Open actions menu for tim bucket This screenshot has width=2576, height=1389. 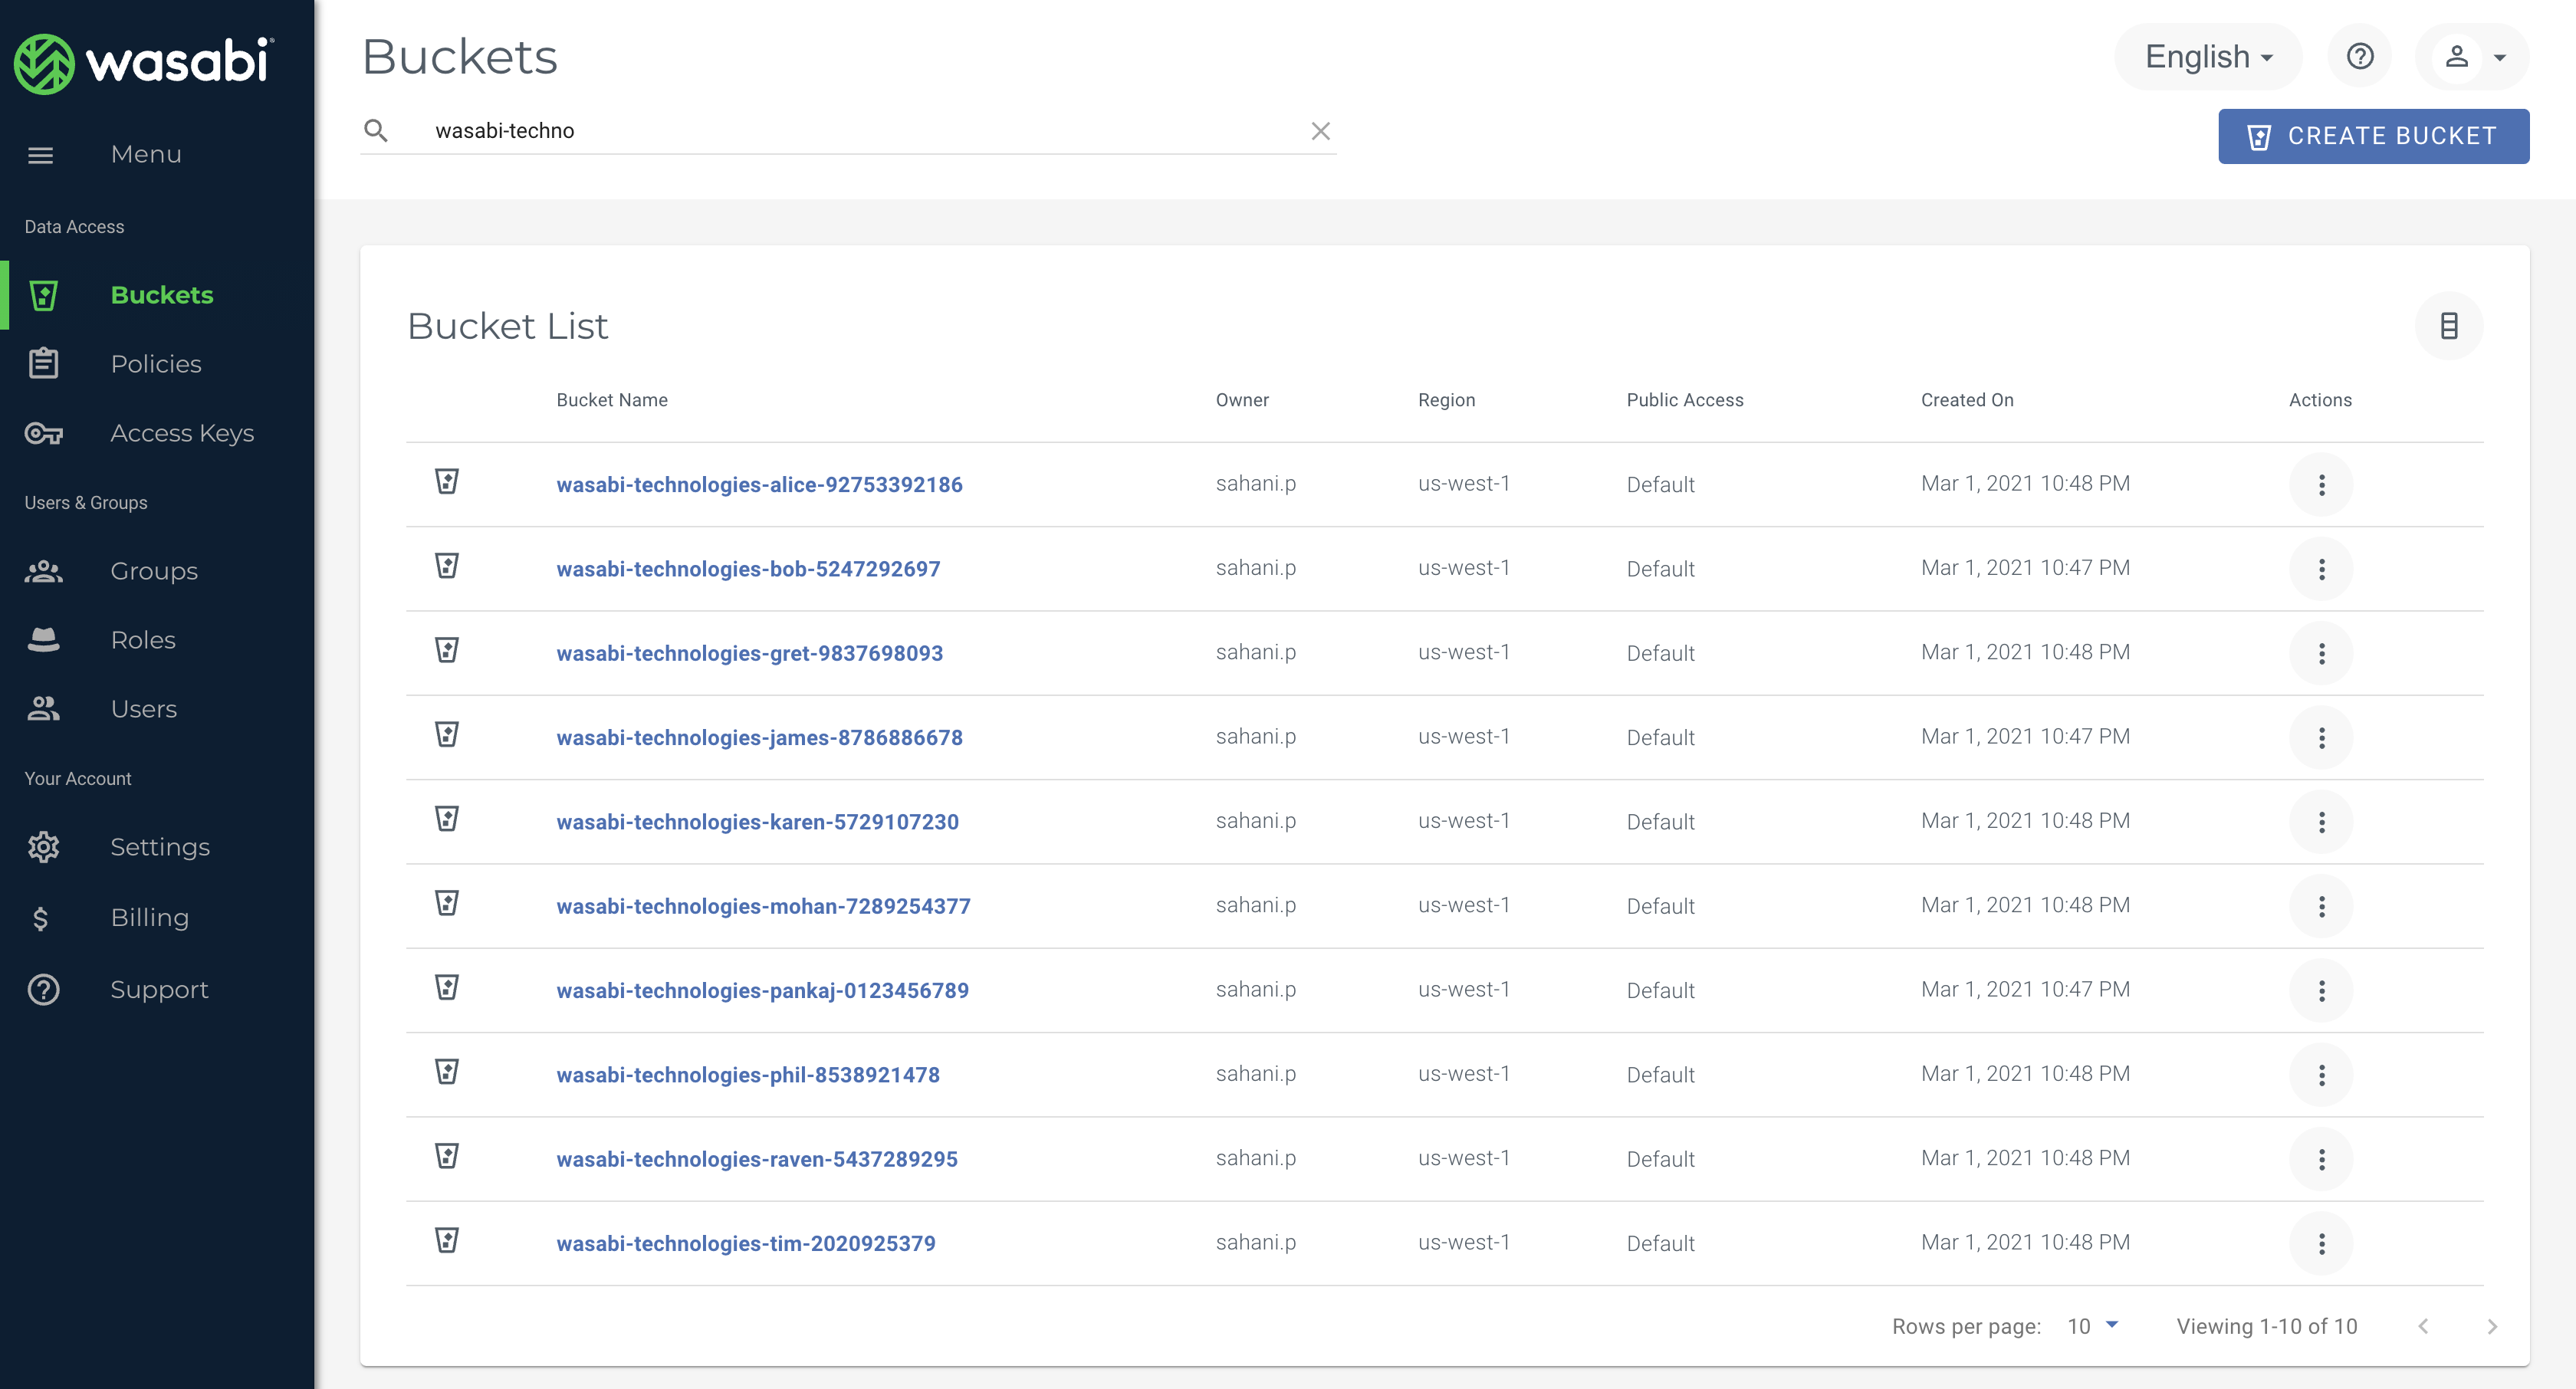pos(2321,1244)
